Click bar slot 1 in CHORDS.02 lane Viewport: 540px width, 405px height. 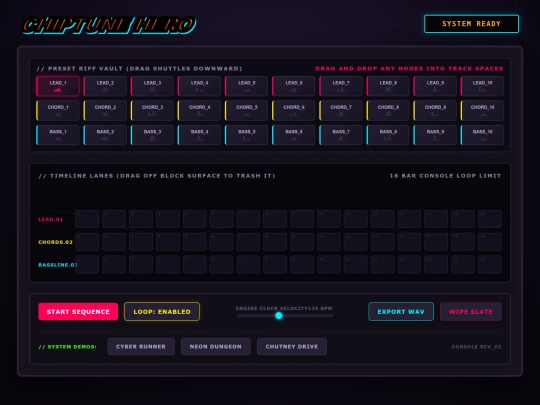tap(87, 242)
